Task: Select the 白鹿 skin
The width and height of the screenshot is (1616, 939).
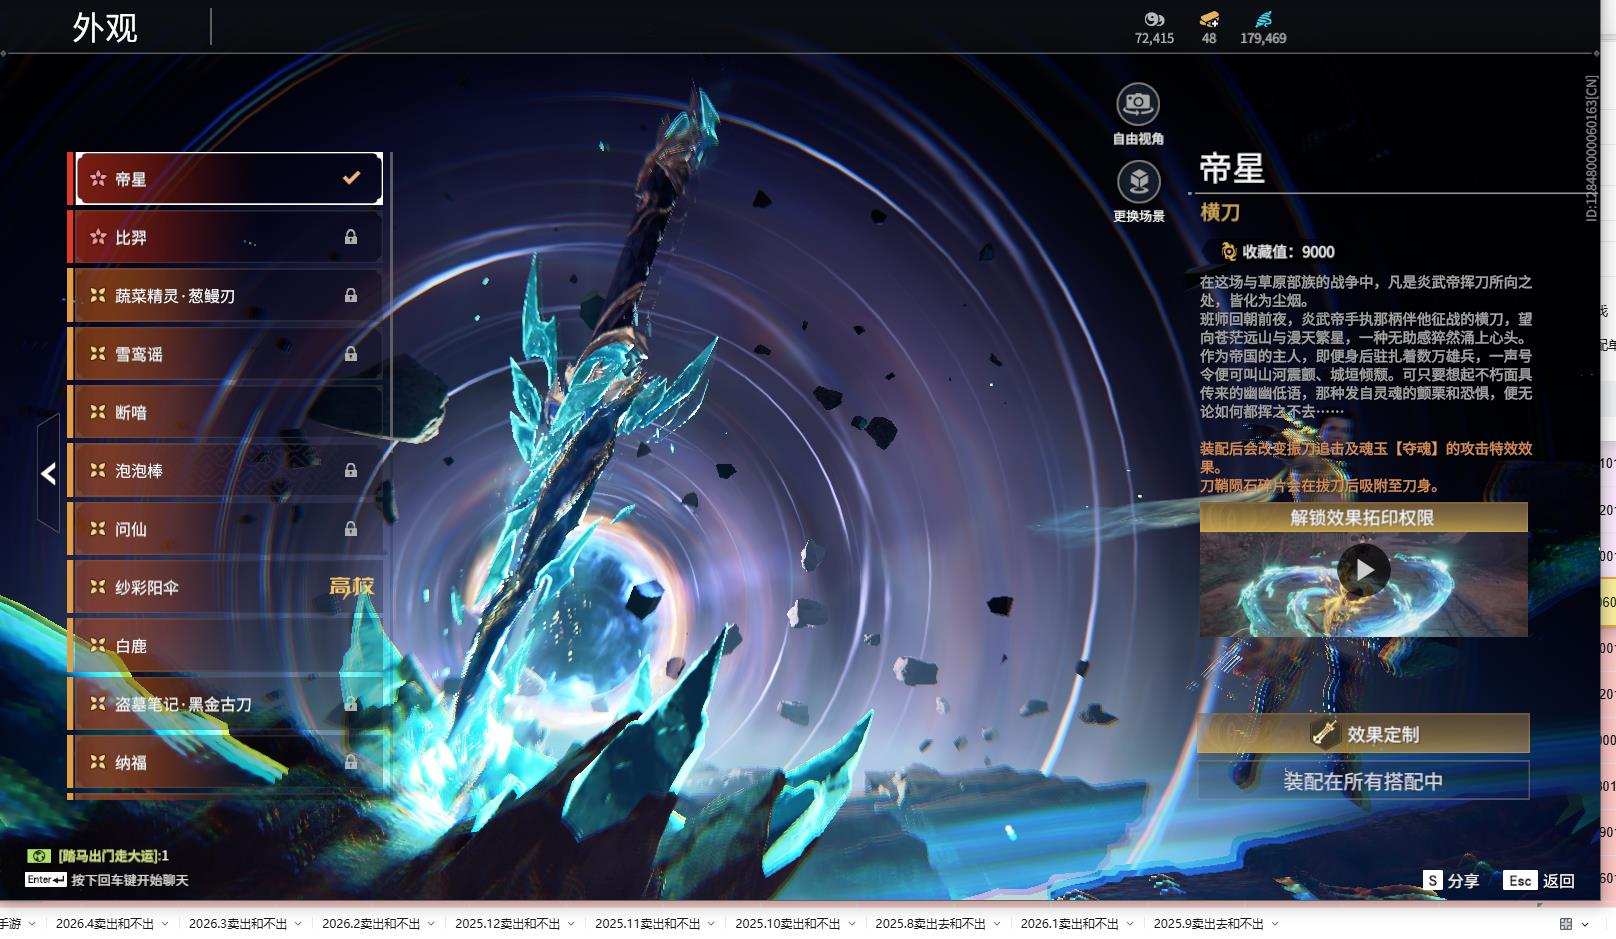Action: pyautogui.click(x=227, y=645)
